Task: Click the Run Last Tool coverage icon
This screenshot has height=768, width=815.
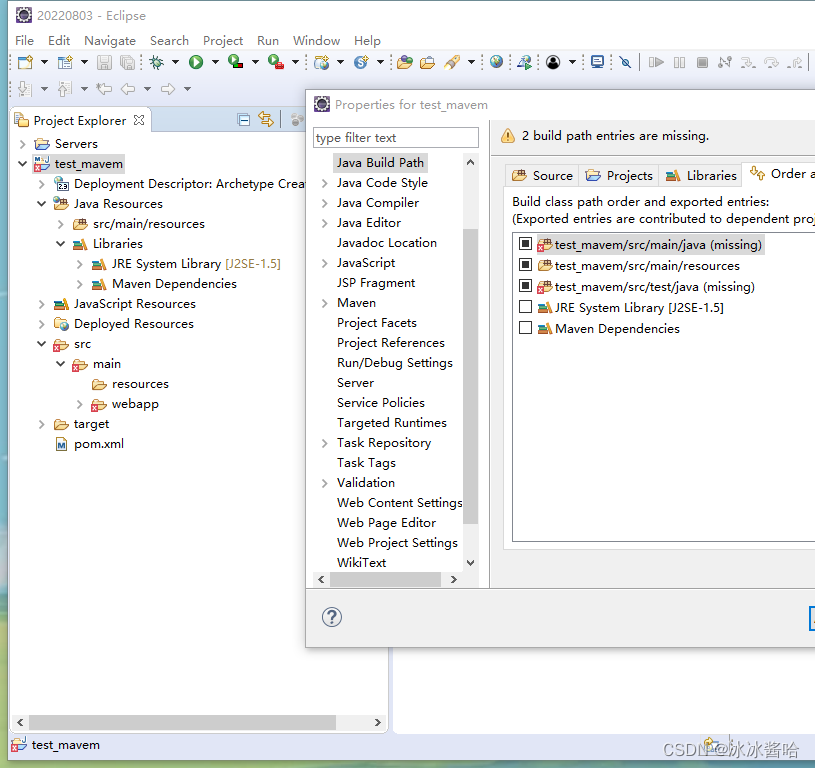Action: [x=235, y=62]
